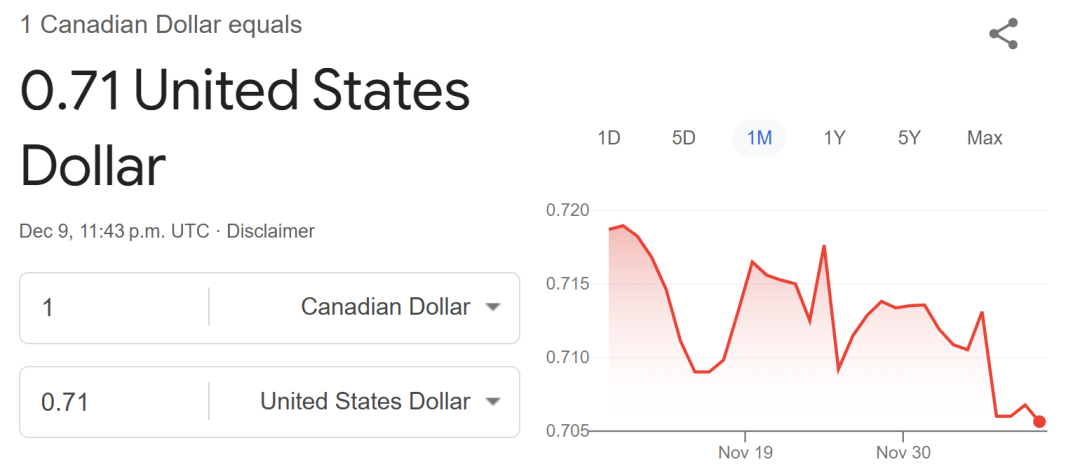Show the 5Y chart range
Viewport: 1080px width, 469px height.
(909, 138)
